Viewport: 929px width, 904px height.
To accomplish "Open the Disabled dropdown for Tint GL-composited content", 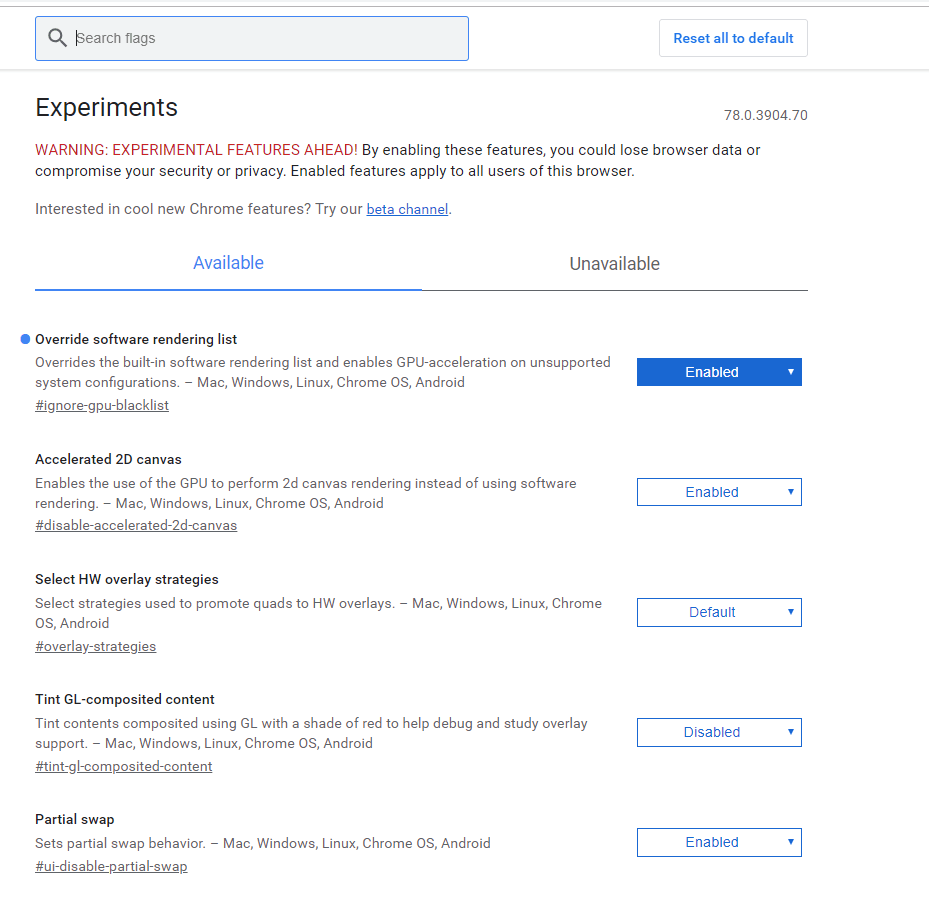I will 719,732.
